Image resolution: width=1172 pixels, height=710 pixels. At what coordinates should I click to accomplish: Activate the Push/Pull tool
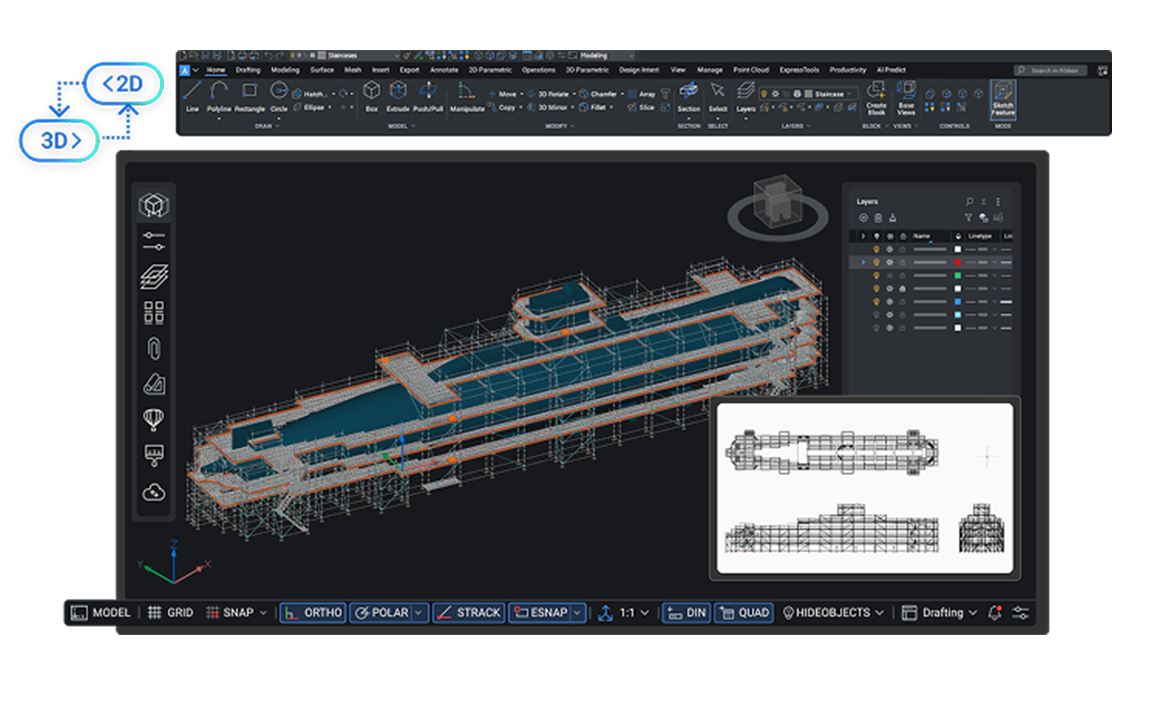point(428,96)
